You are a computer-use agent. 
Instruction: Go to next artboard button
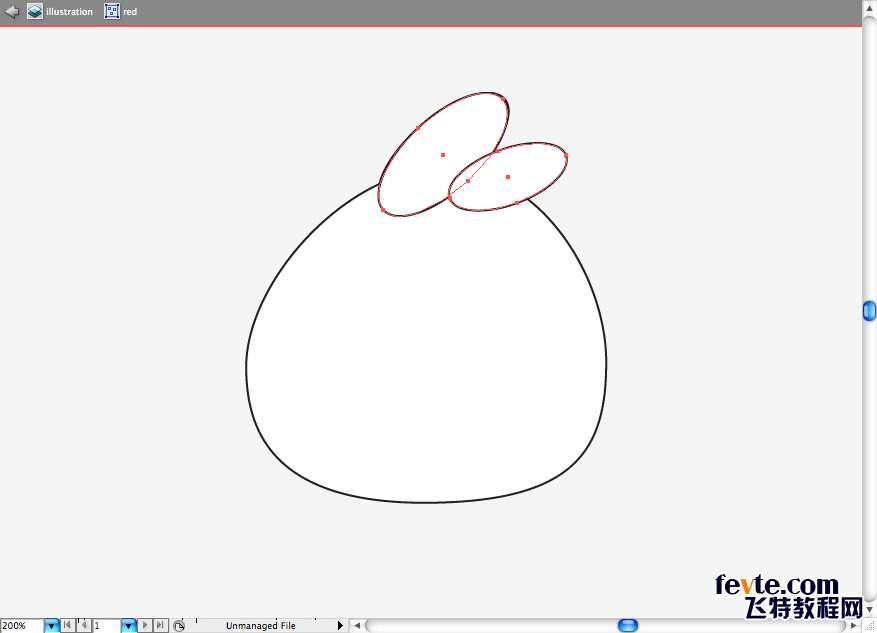(145, 626)
